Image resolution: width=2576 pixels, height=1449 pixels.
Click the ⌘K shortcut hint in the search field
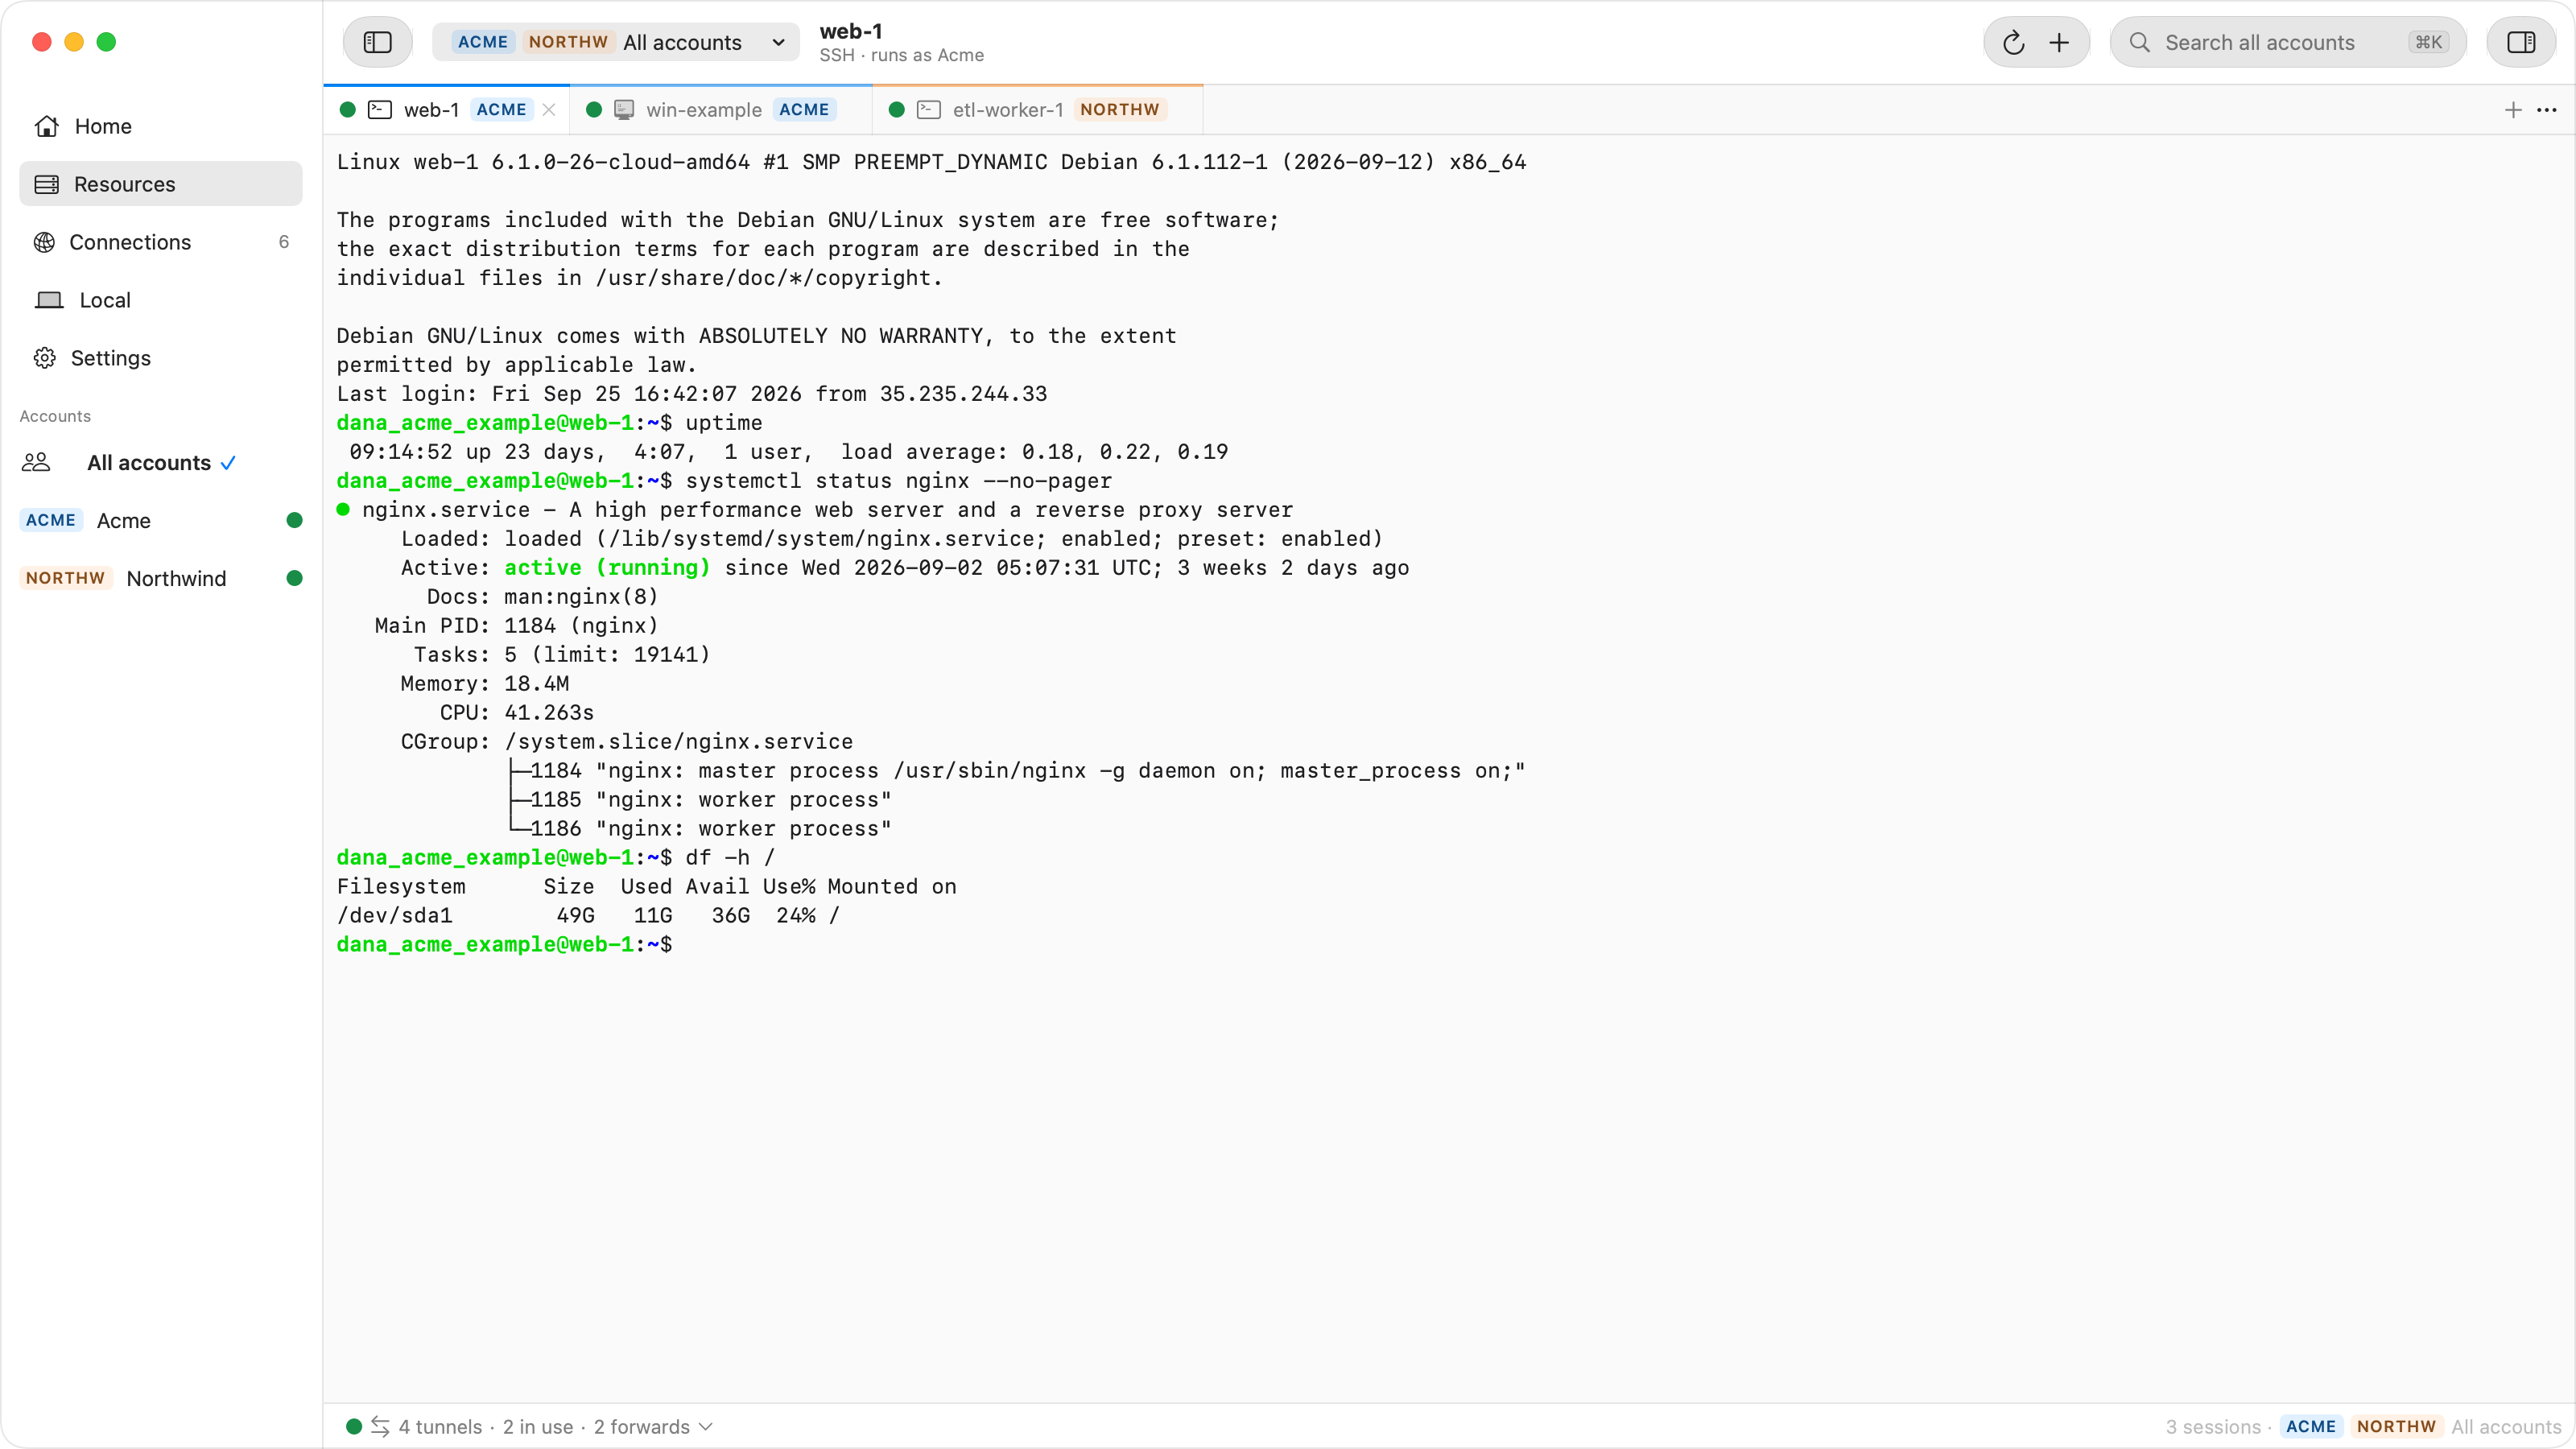tap(2428, 42)
